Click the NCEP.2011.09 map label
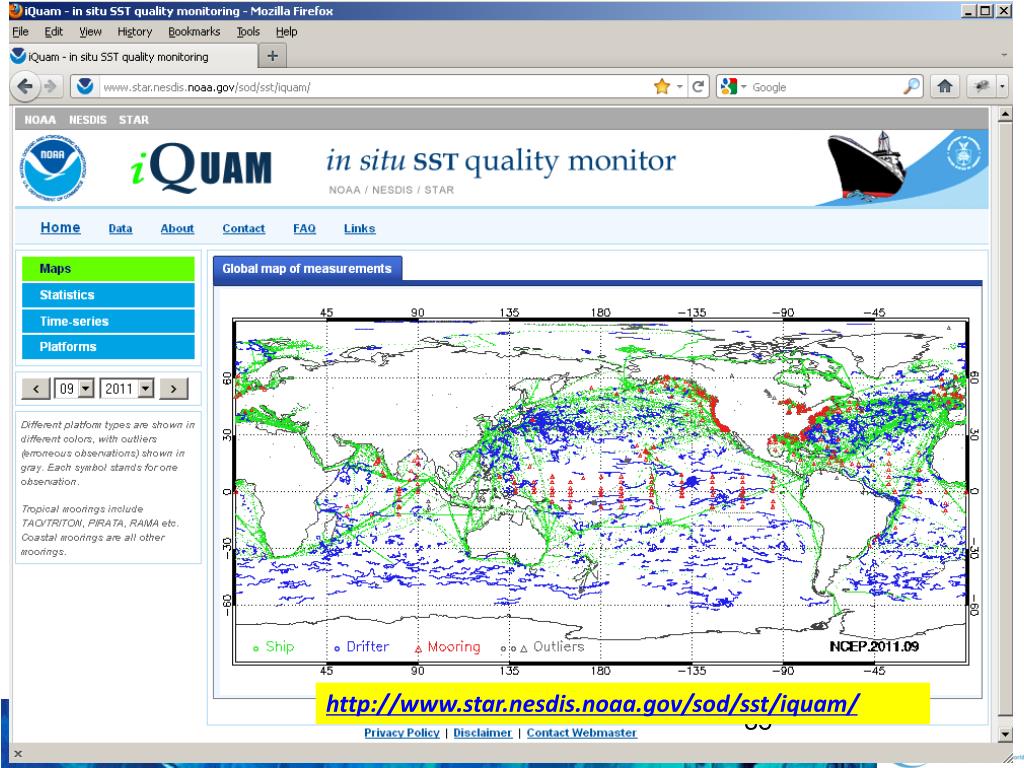The height and width of the screenshot is (768, 1024). tap(874, 646)
